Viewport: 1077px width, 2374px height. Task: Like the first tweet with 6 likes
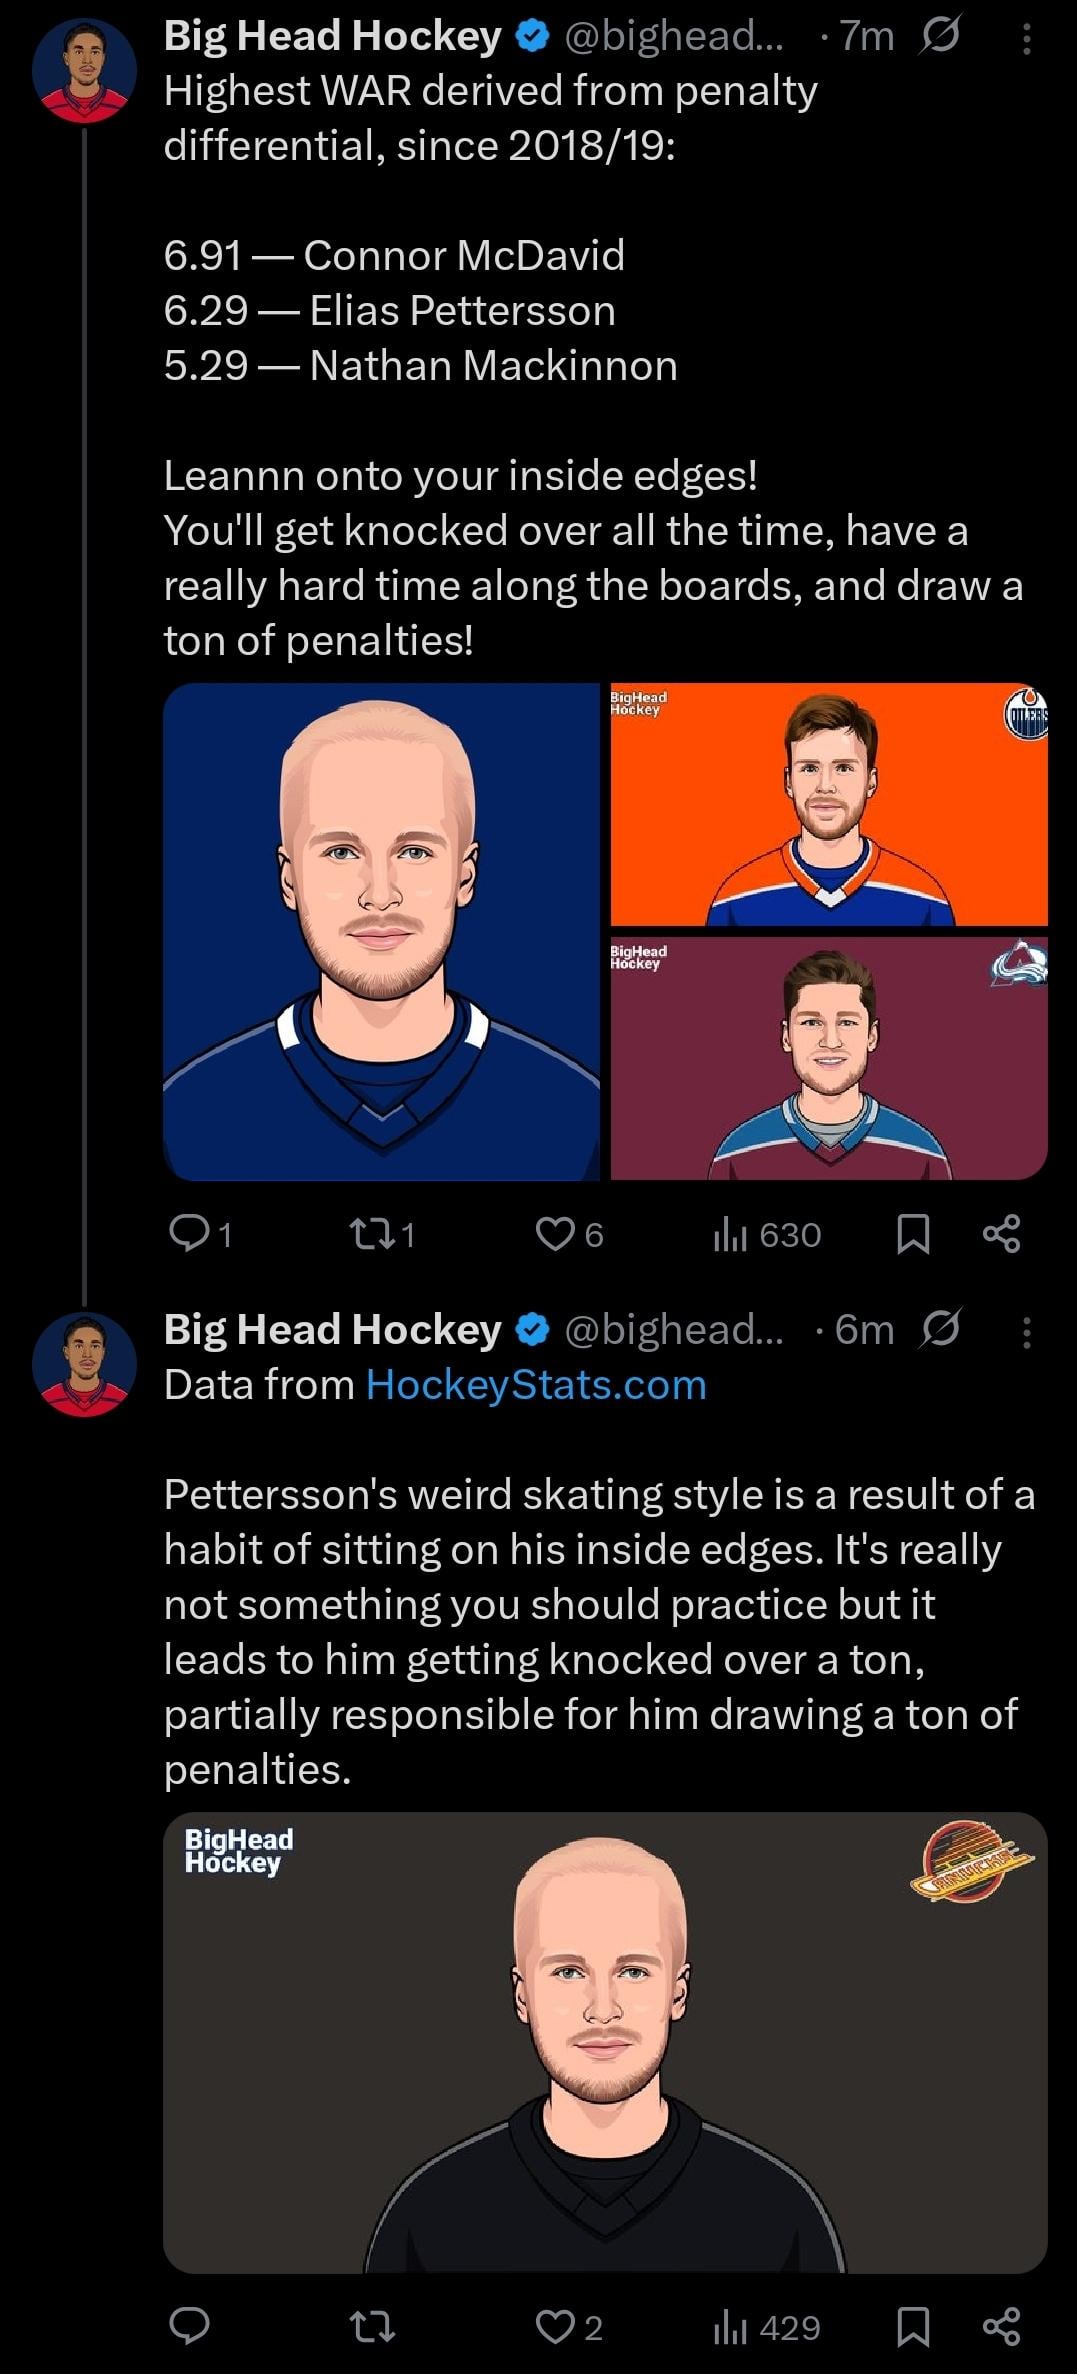point(555,1234)
